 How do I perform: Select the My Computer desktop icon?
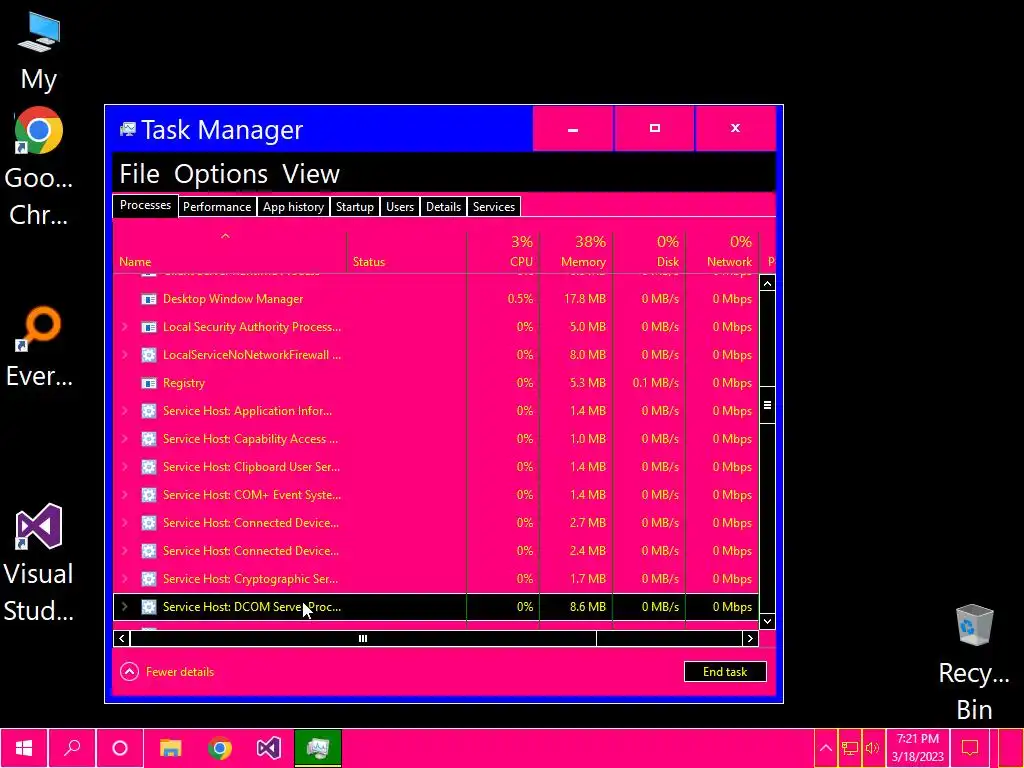pos(39,52)
